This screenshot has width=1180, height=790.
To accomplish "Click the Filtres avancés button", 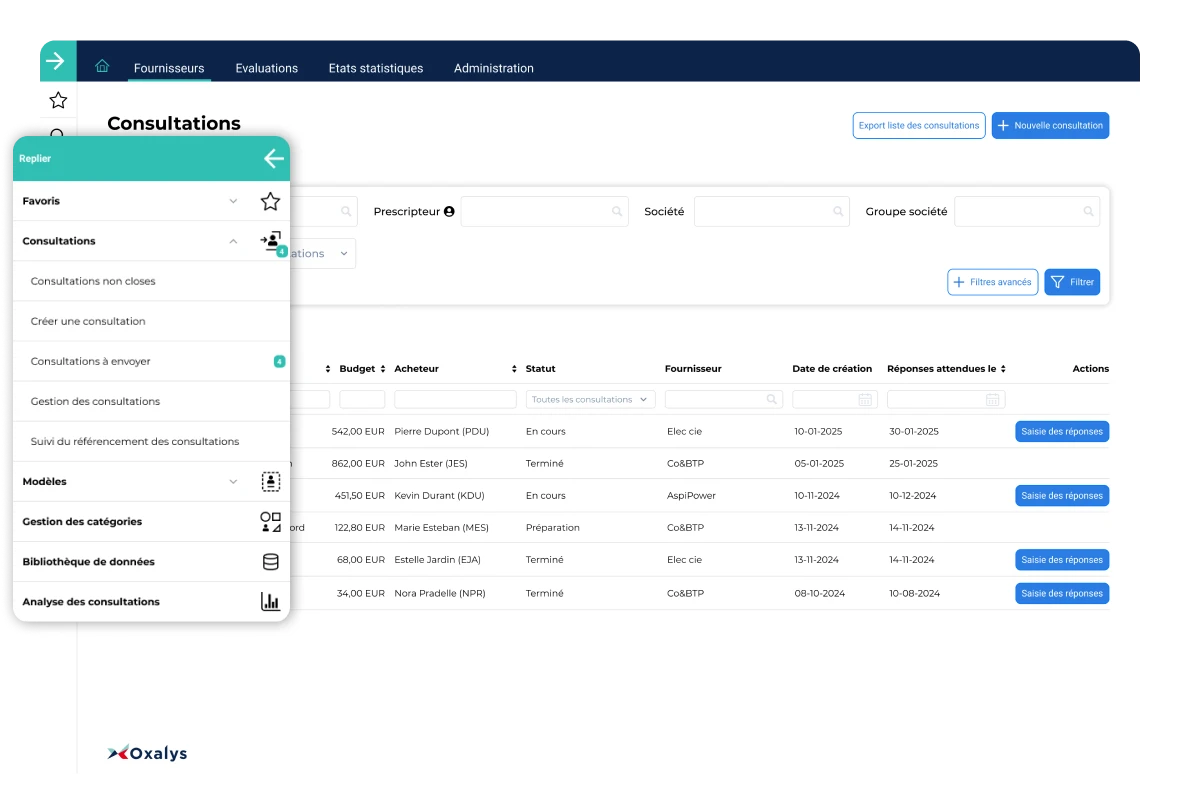I will [x=992, y=282].
